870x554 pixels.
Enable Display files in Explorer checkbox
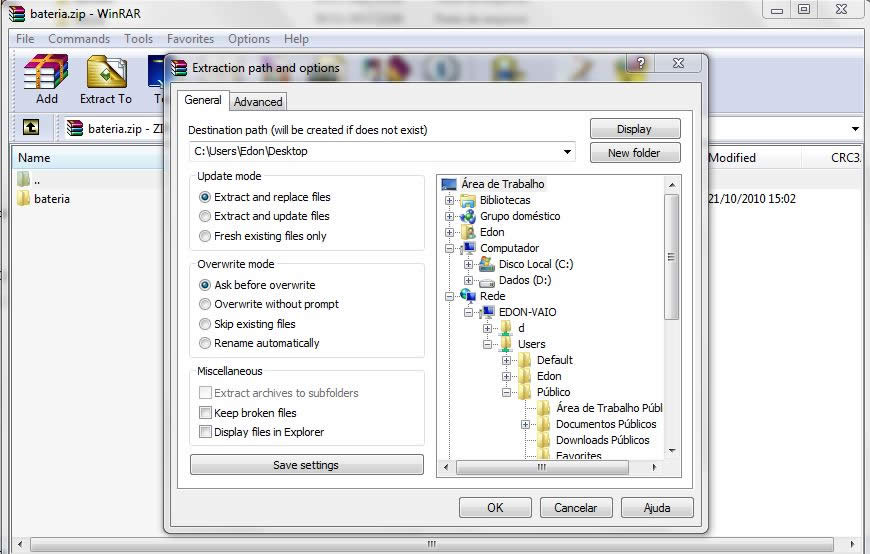205,431
